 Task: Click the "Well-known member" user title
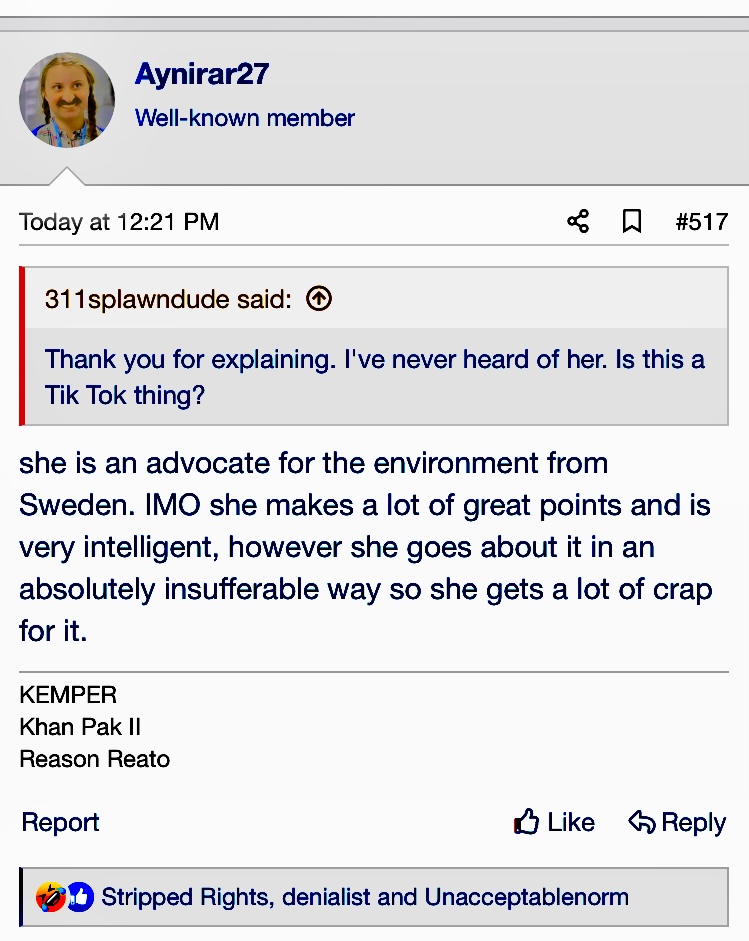pos(245,118)
